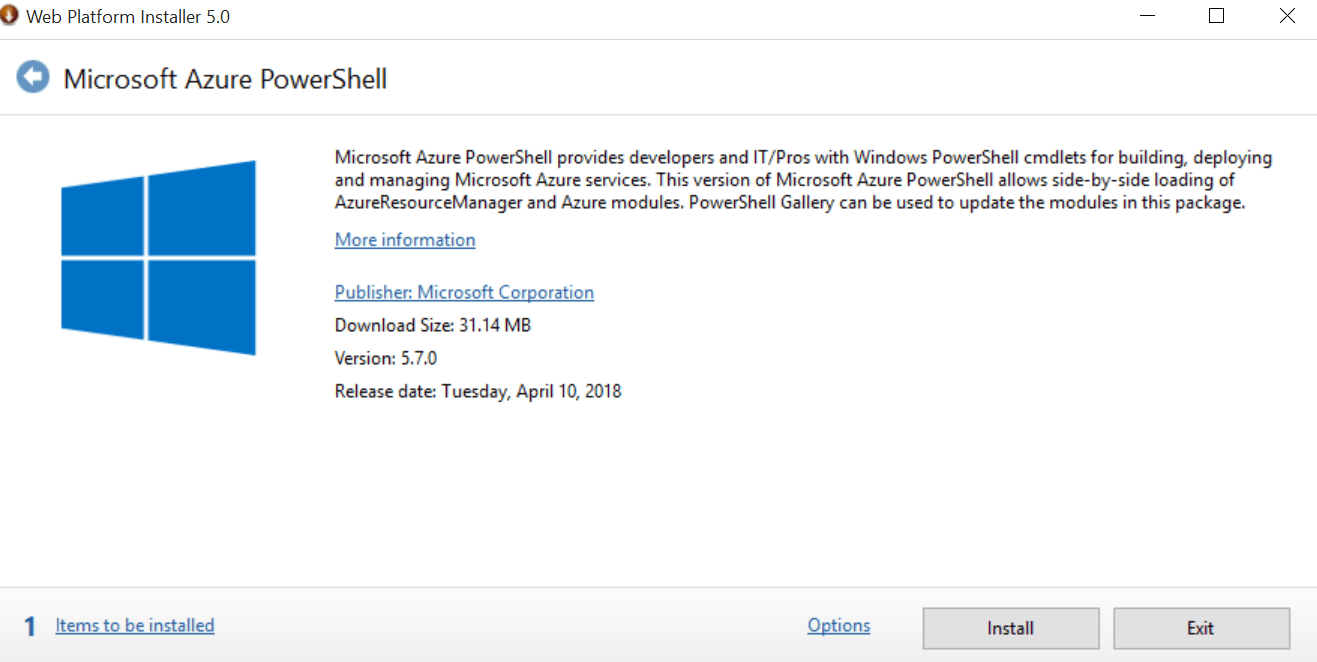1317x662 pixels.
Task: Click the product description paragraph
Action: coord(800,180)
